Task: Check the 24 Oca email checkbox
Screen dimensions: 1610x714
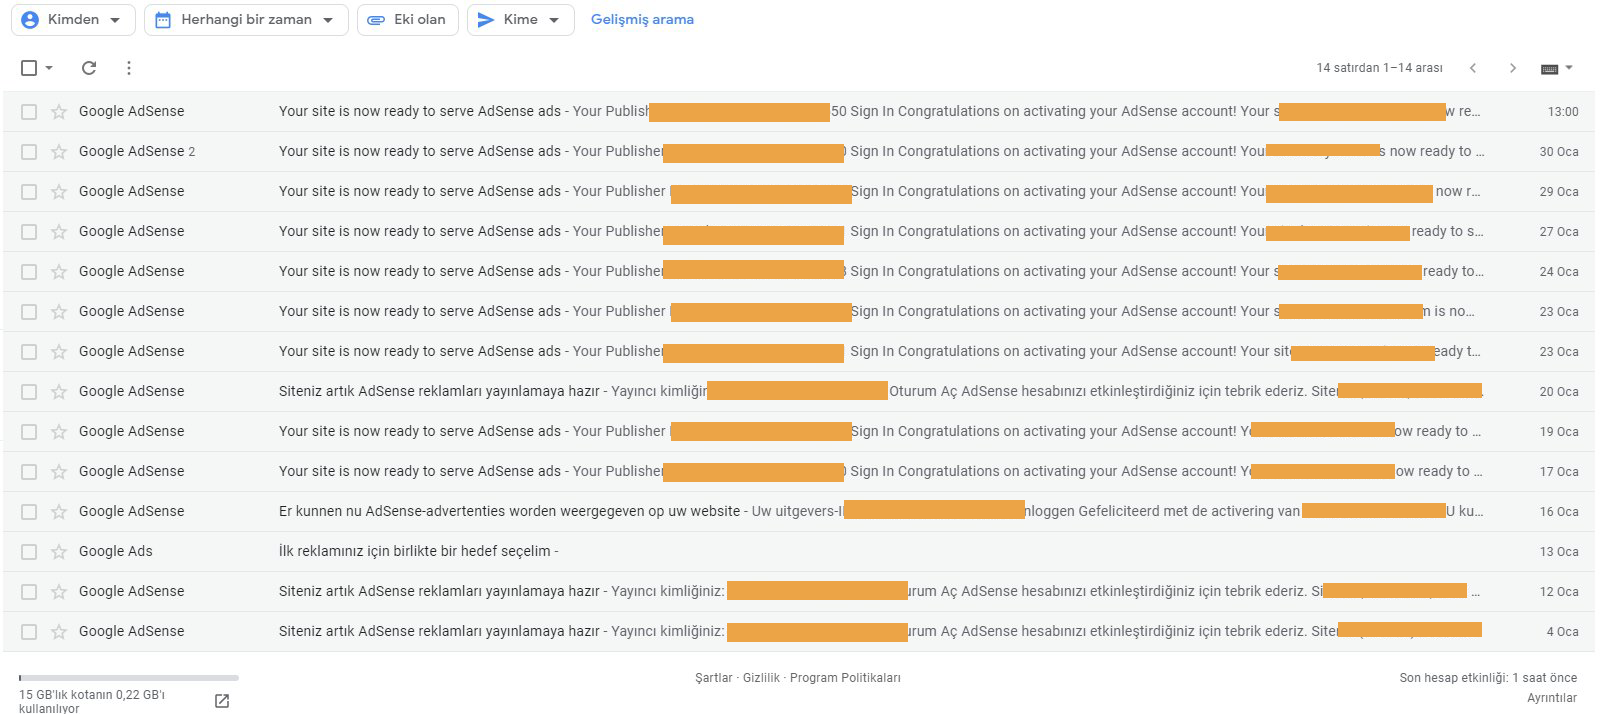Action: pos(29,272)
